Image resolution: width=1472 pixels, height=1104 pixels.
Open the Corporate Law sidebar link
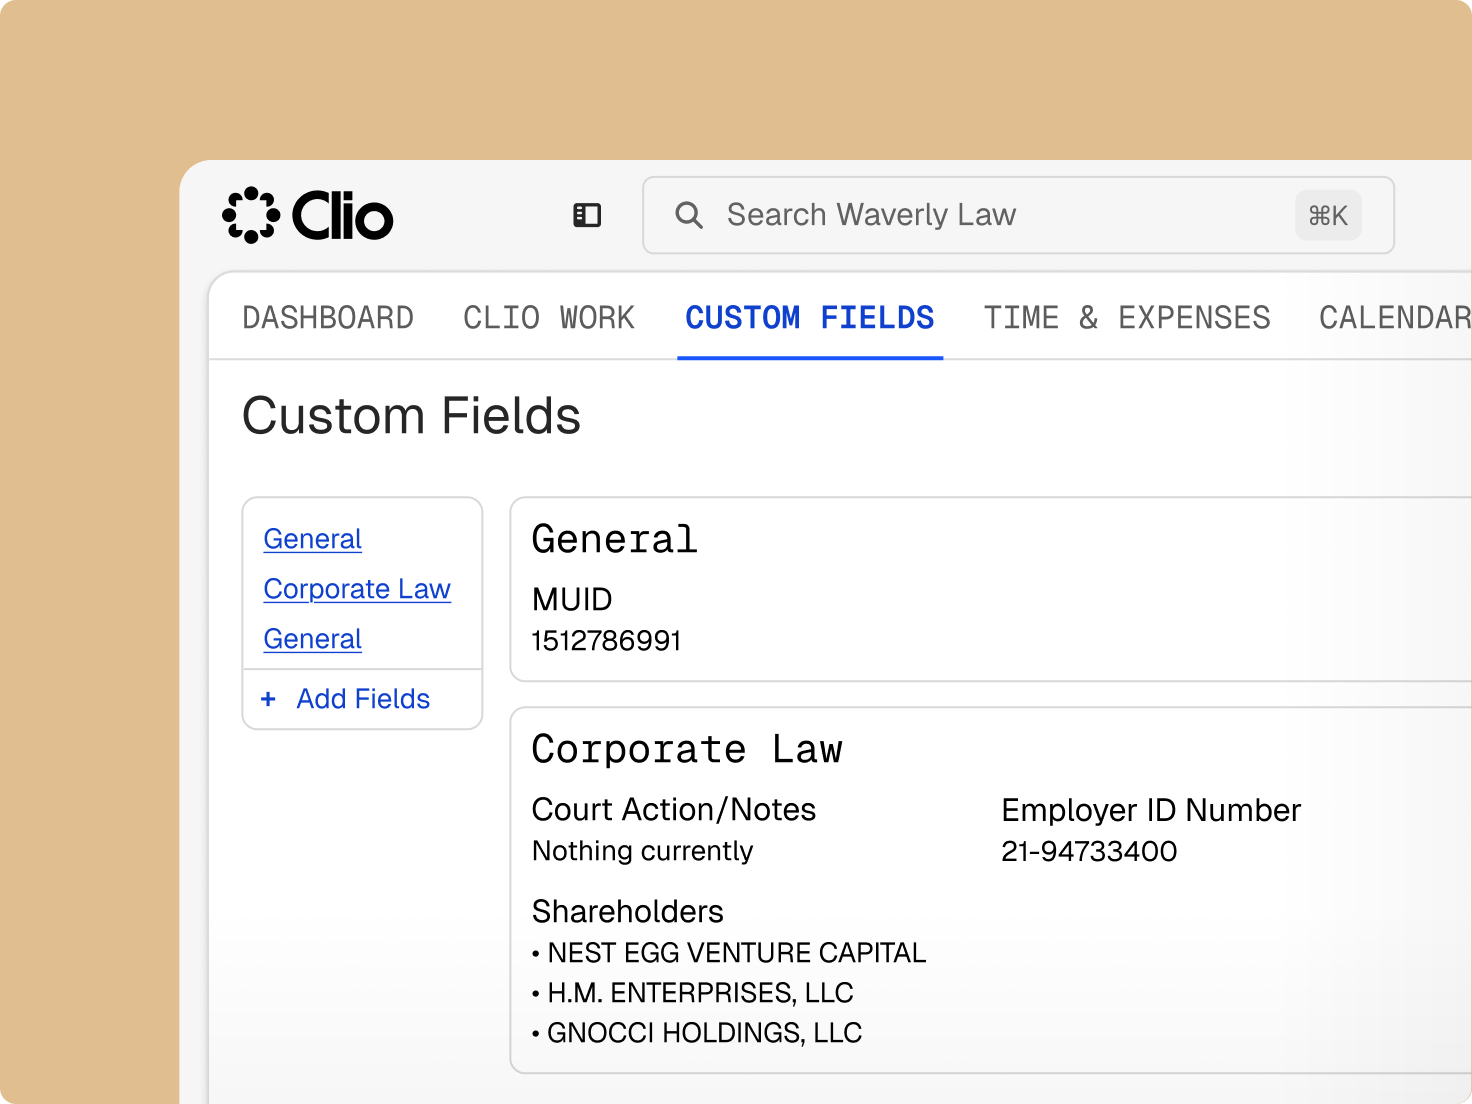357,589
